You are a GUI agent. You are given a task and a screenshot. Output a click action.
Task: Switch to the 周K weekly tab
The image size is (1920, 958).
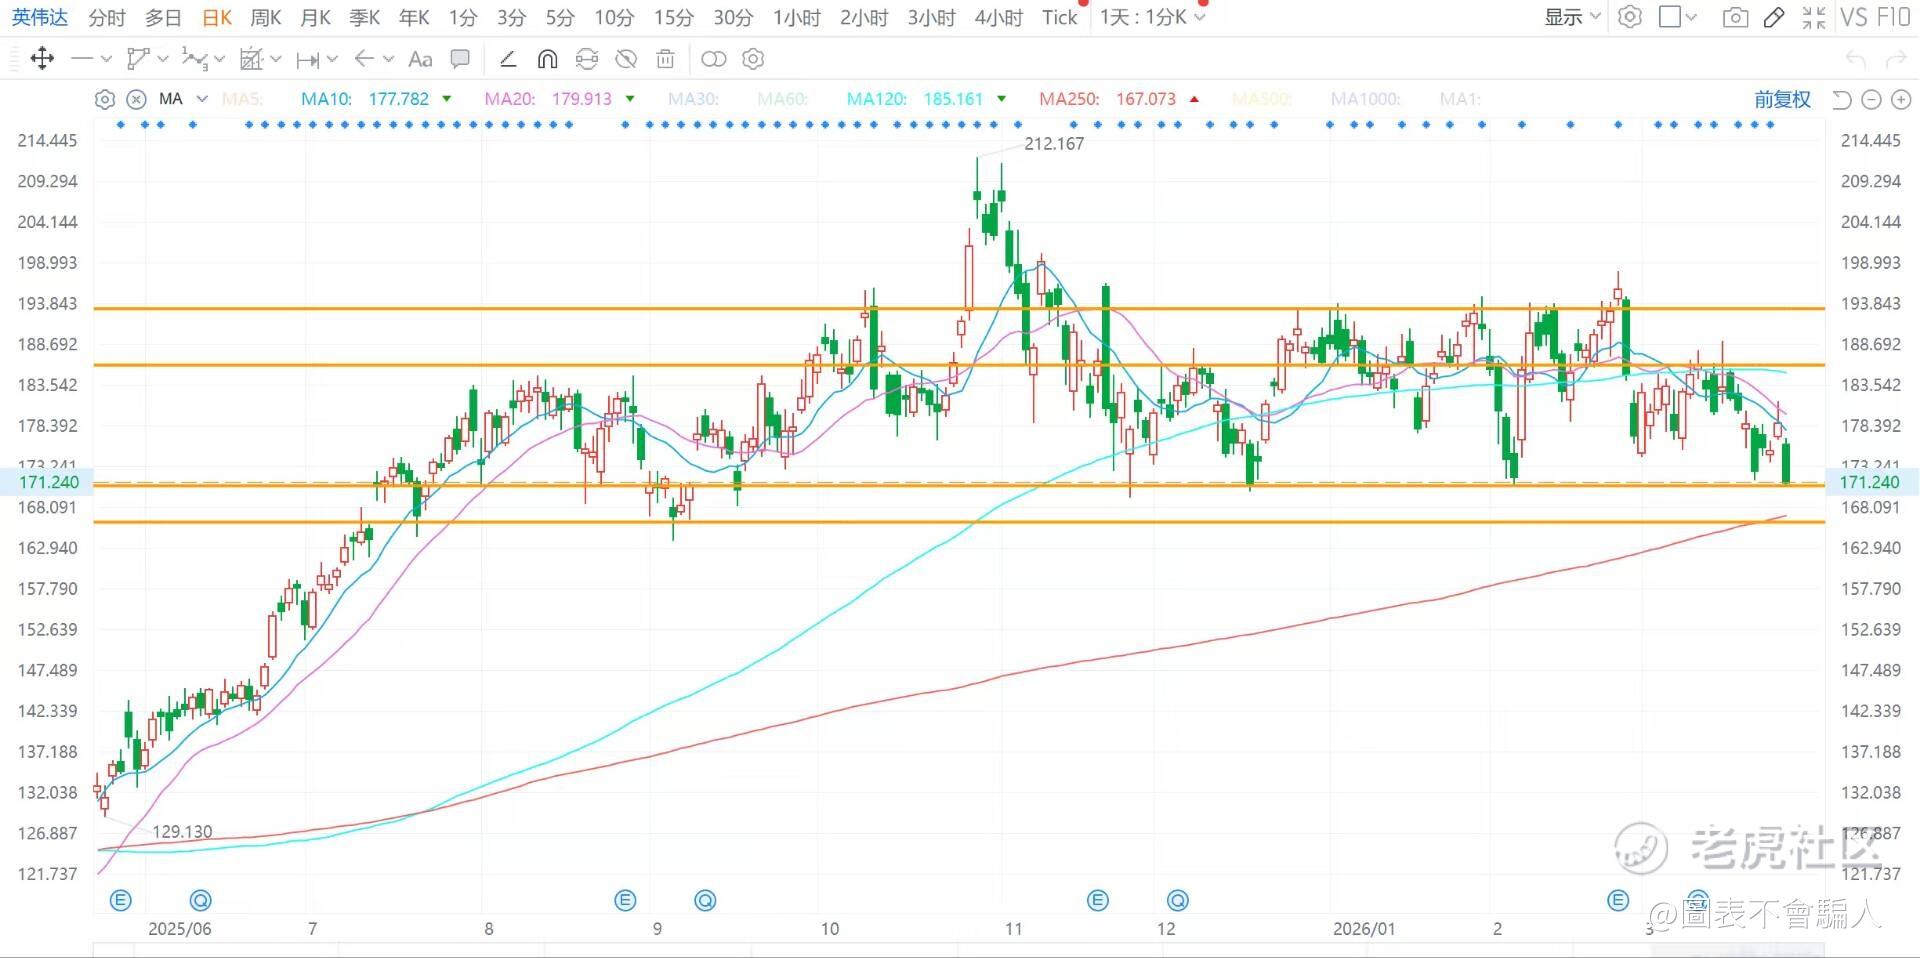coord(265,17)
